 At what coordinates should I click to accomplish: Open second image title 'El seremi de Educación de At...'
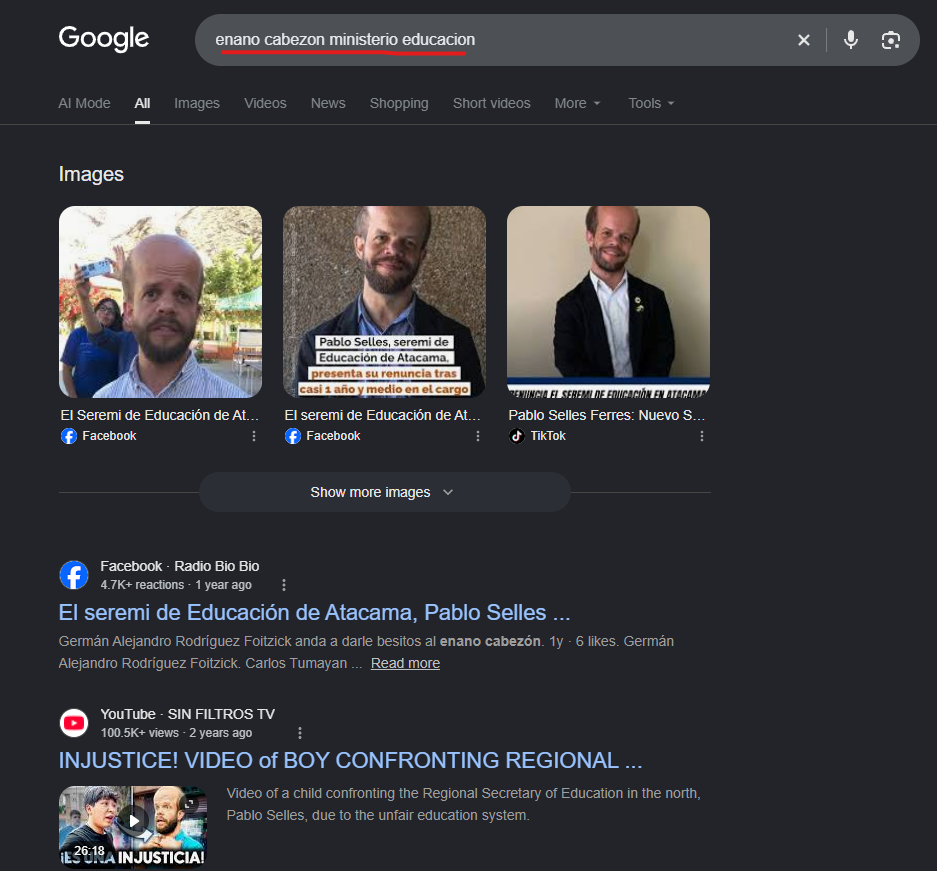click(x=382, y=415)
